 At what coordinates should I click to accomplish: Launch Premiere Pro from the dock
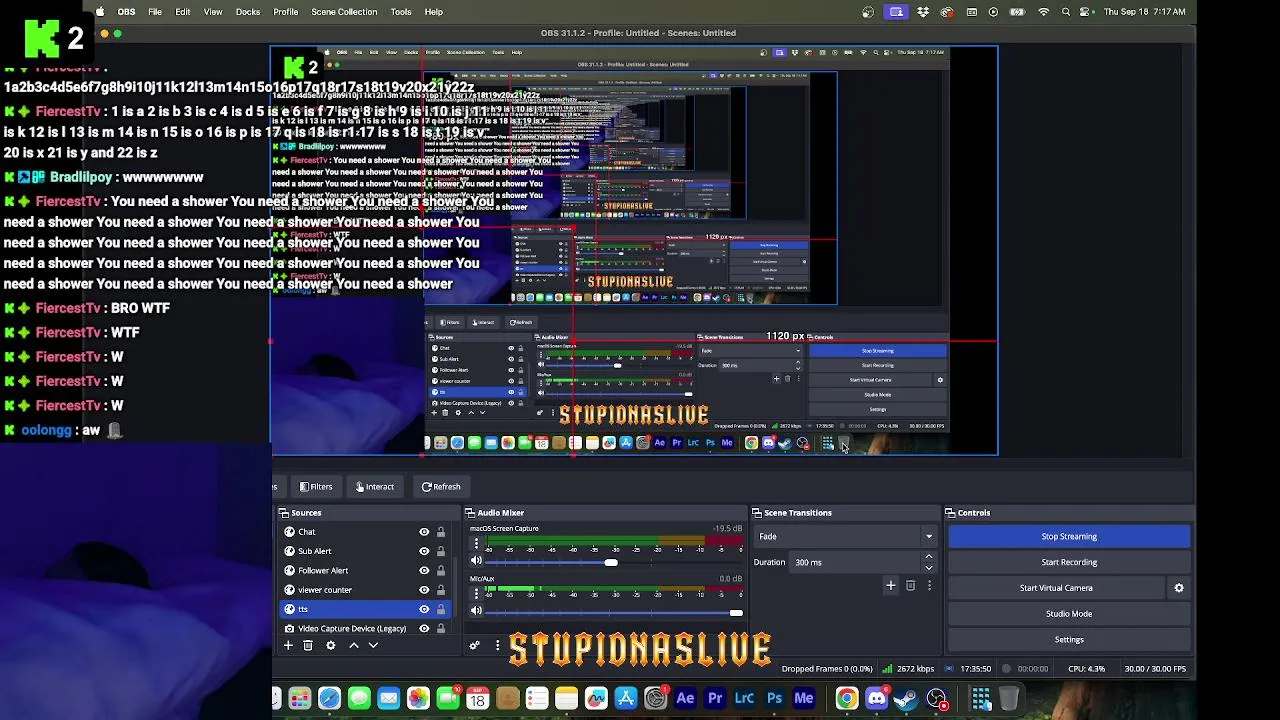click(715, 698)
